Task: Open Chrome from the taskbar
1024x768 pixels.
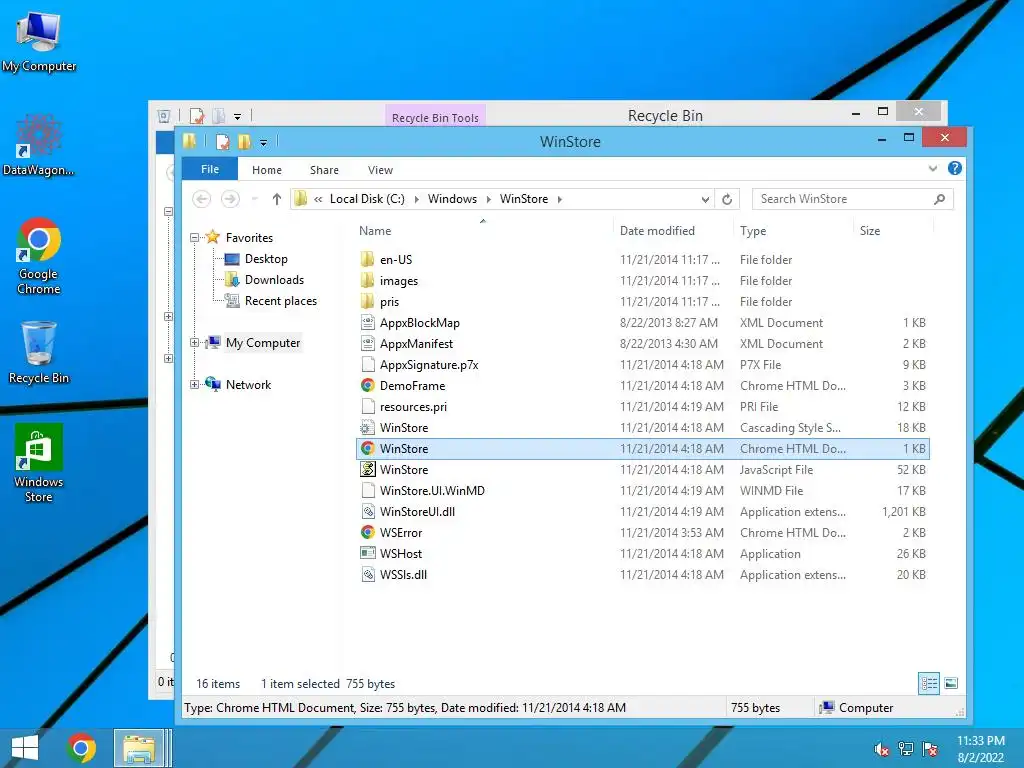Action: [82, 748]
